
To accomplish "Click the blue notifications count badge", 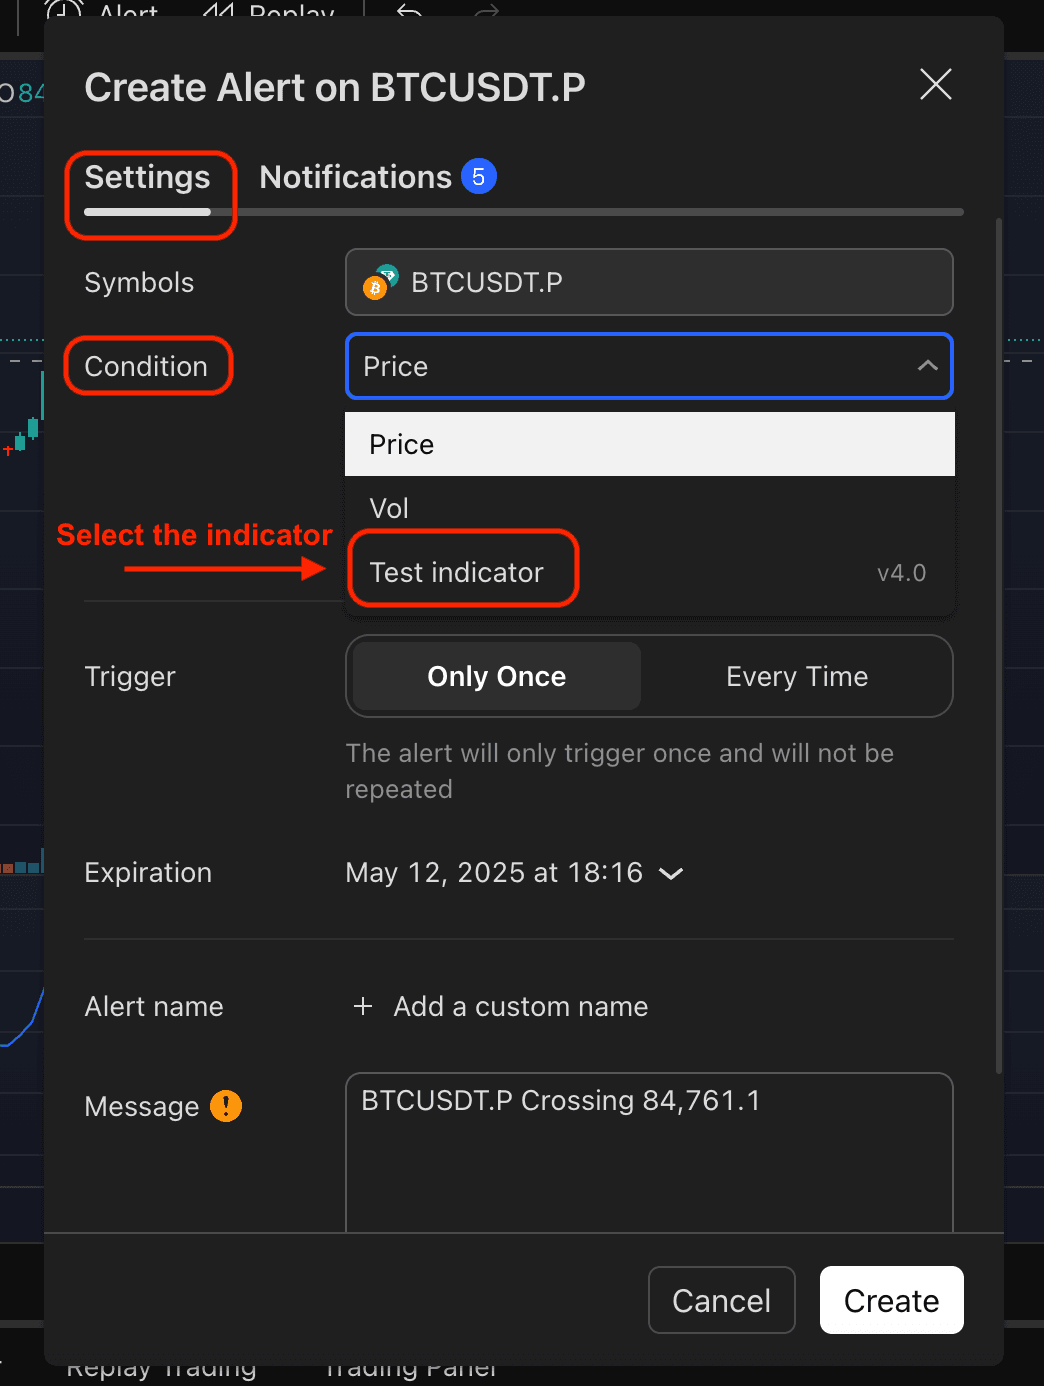I will [x=479, y=177].
